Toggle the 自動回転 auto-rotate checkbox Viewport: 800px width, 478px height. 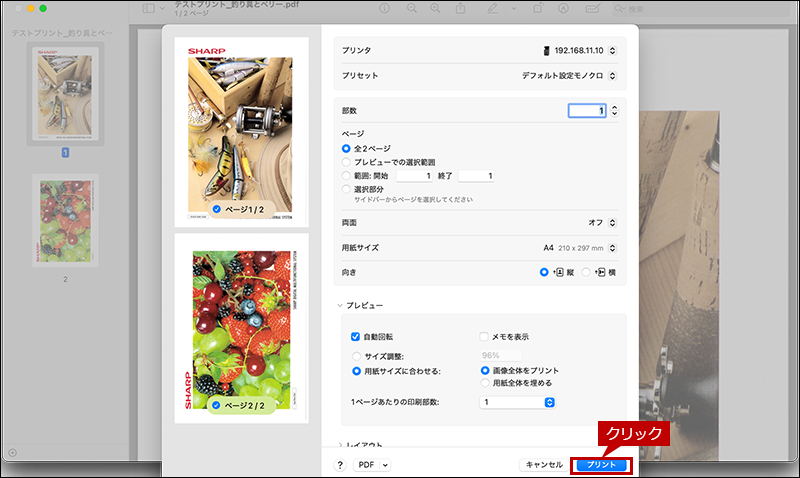[x=355, y=337]
